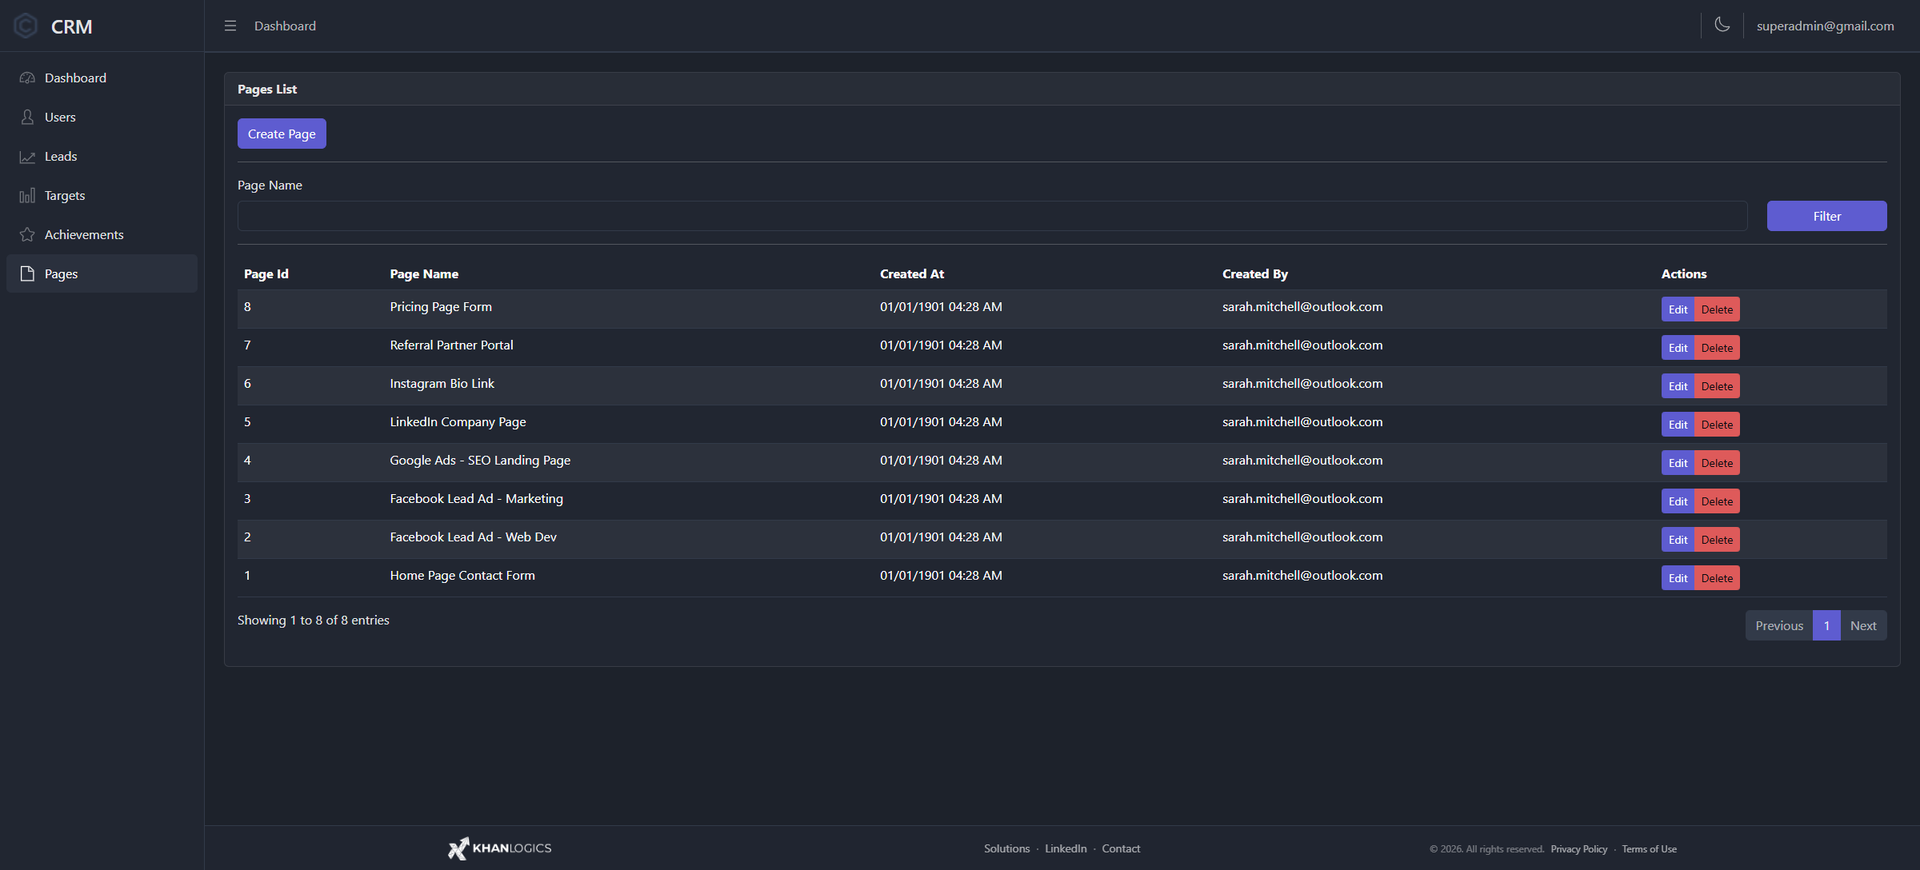
Task: Open the LinkedIn footer link
Action: (1065, 849)
